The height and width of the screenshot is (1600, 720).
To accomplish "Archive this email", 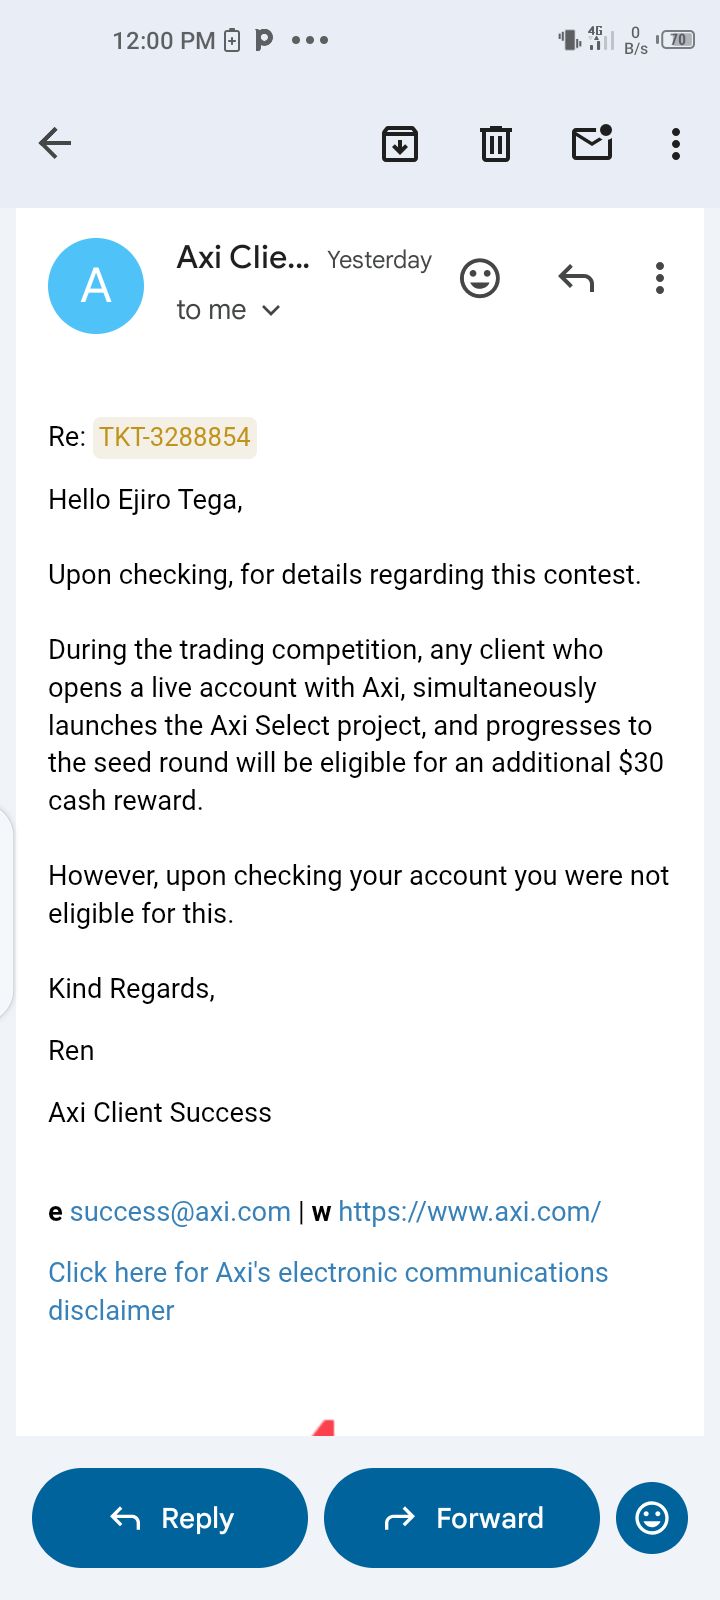I will click(x=400, y=144).
